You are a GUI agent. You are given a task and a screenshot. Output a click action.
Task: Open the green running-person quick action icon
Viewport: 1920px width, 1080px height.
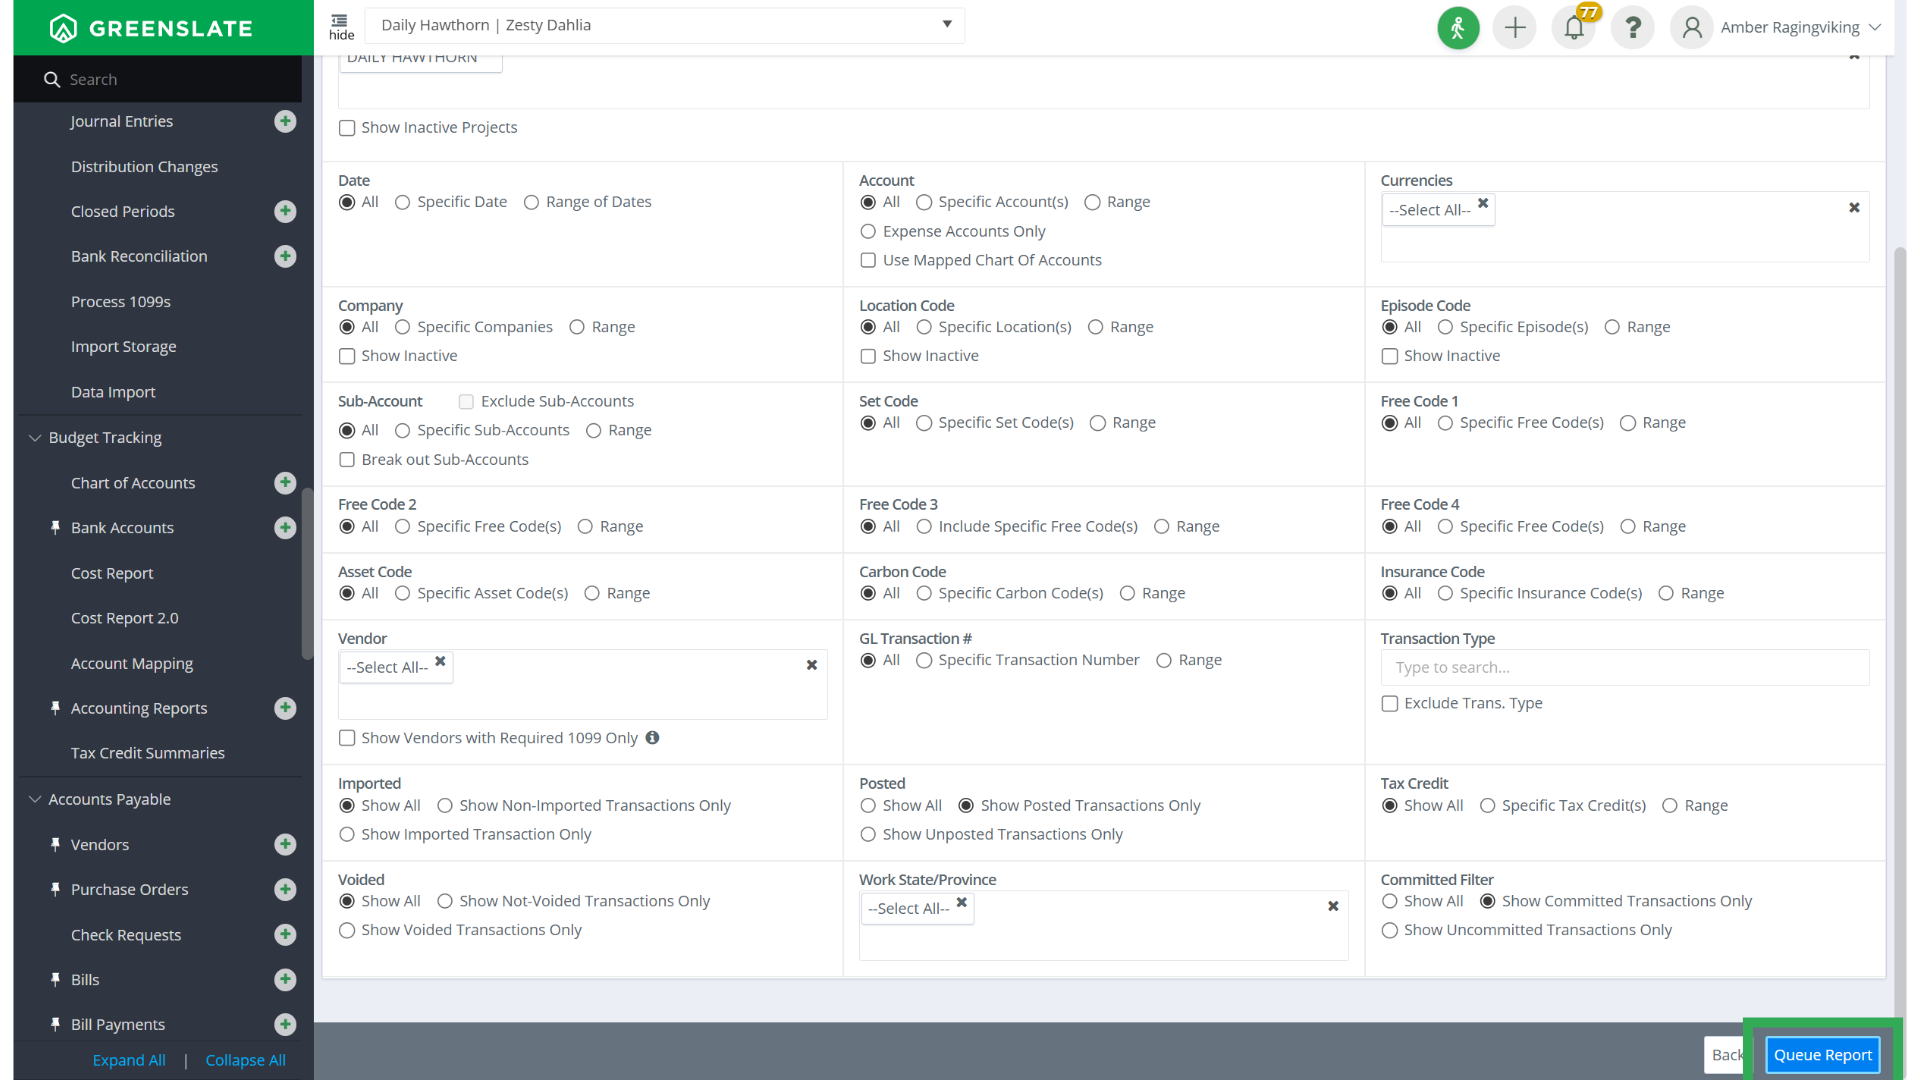tap(1458, 28)
